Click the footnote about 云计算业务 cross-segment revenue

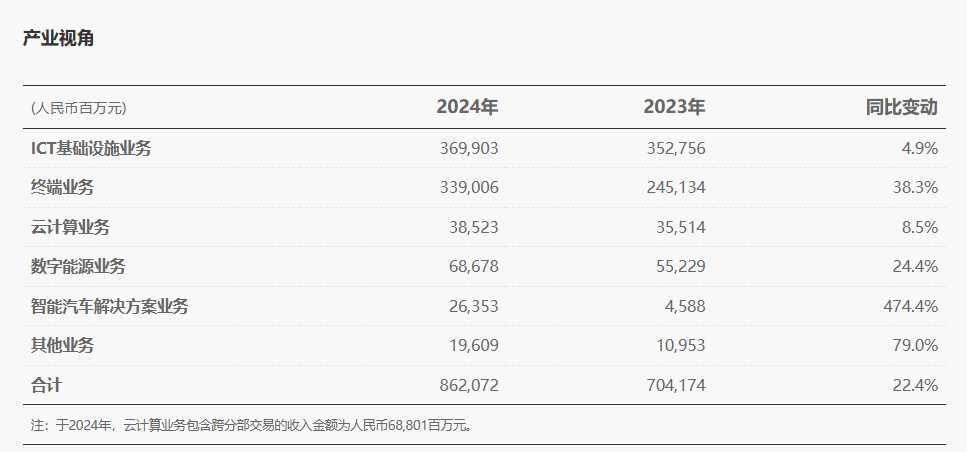(251, 425)
